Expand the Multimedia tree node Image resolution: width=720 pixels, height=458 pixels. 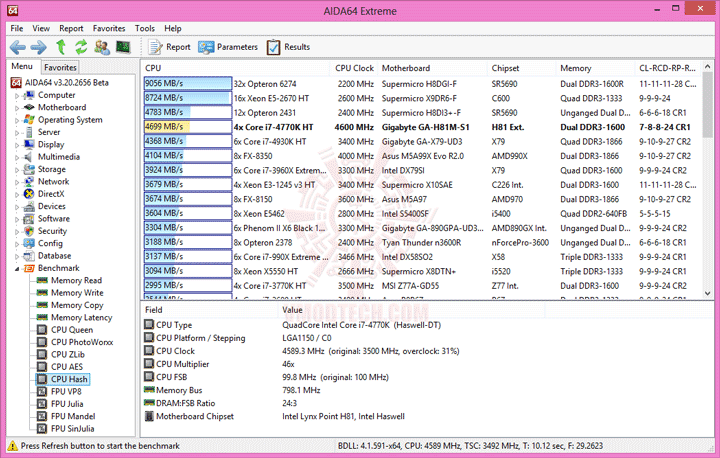[17, 158]
